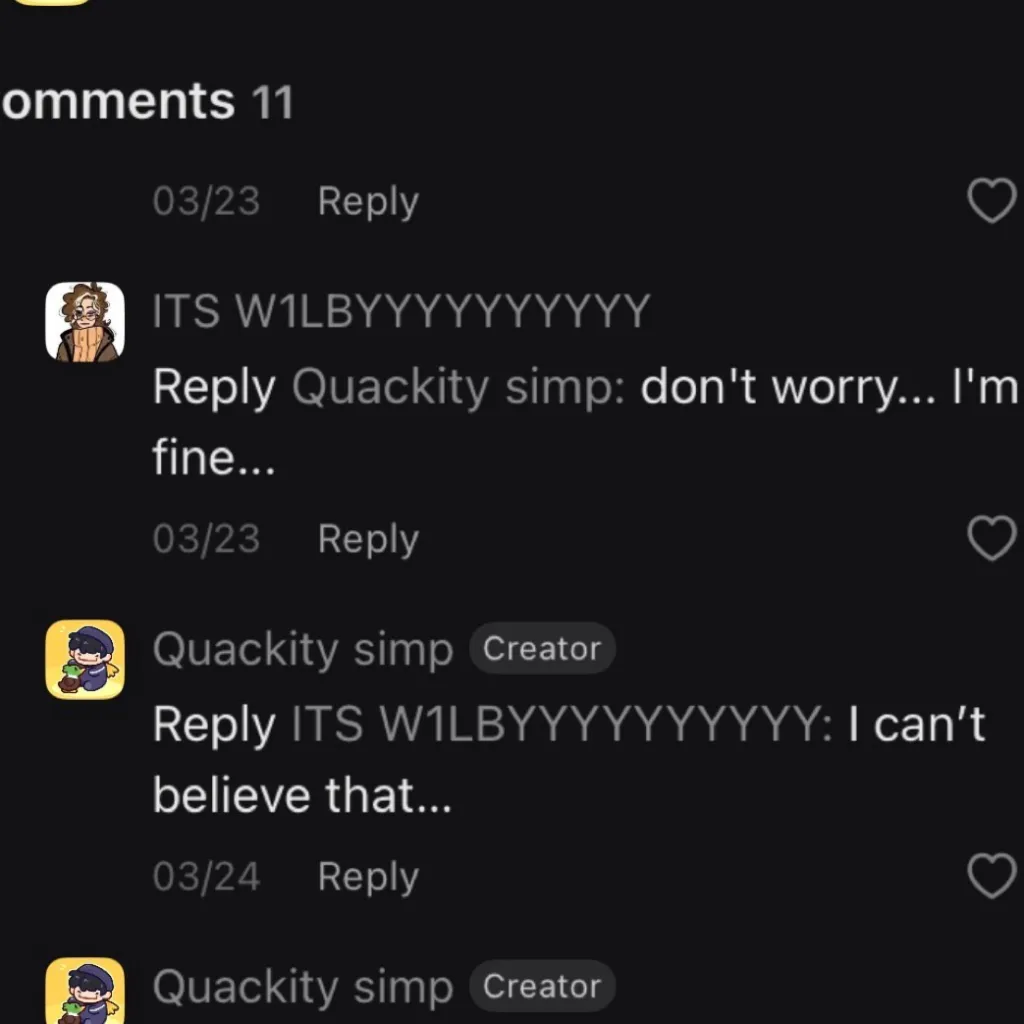The height and width of the screenshot is (1024, 1024).
Task: Tap the 03/24 timestamp on the creator comment
Action: click(x=205, y=876)
